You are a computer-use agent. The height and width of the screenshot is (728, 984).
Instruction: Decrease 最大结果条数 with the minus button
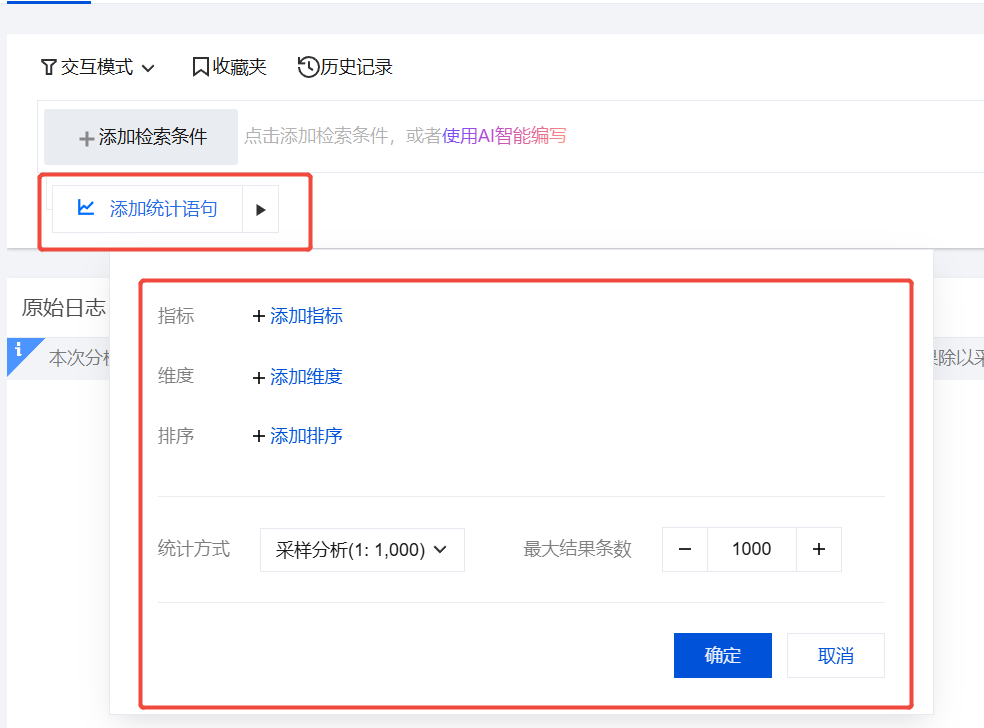click(x=685, y=549)
